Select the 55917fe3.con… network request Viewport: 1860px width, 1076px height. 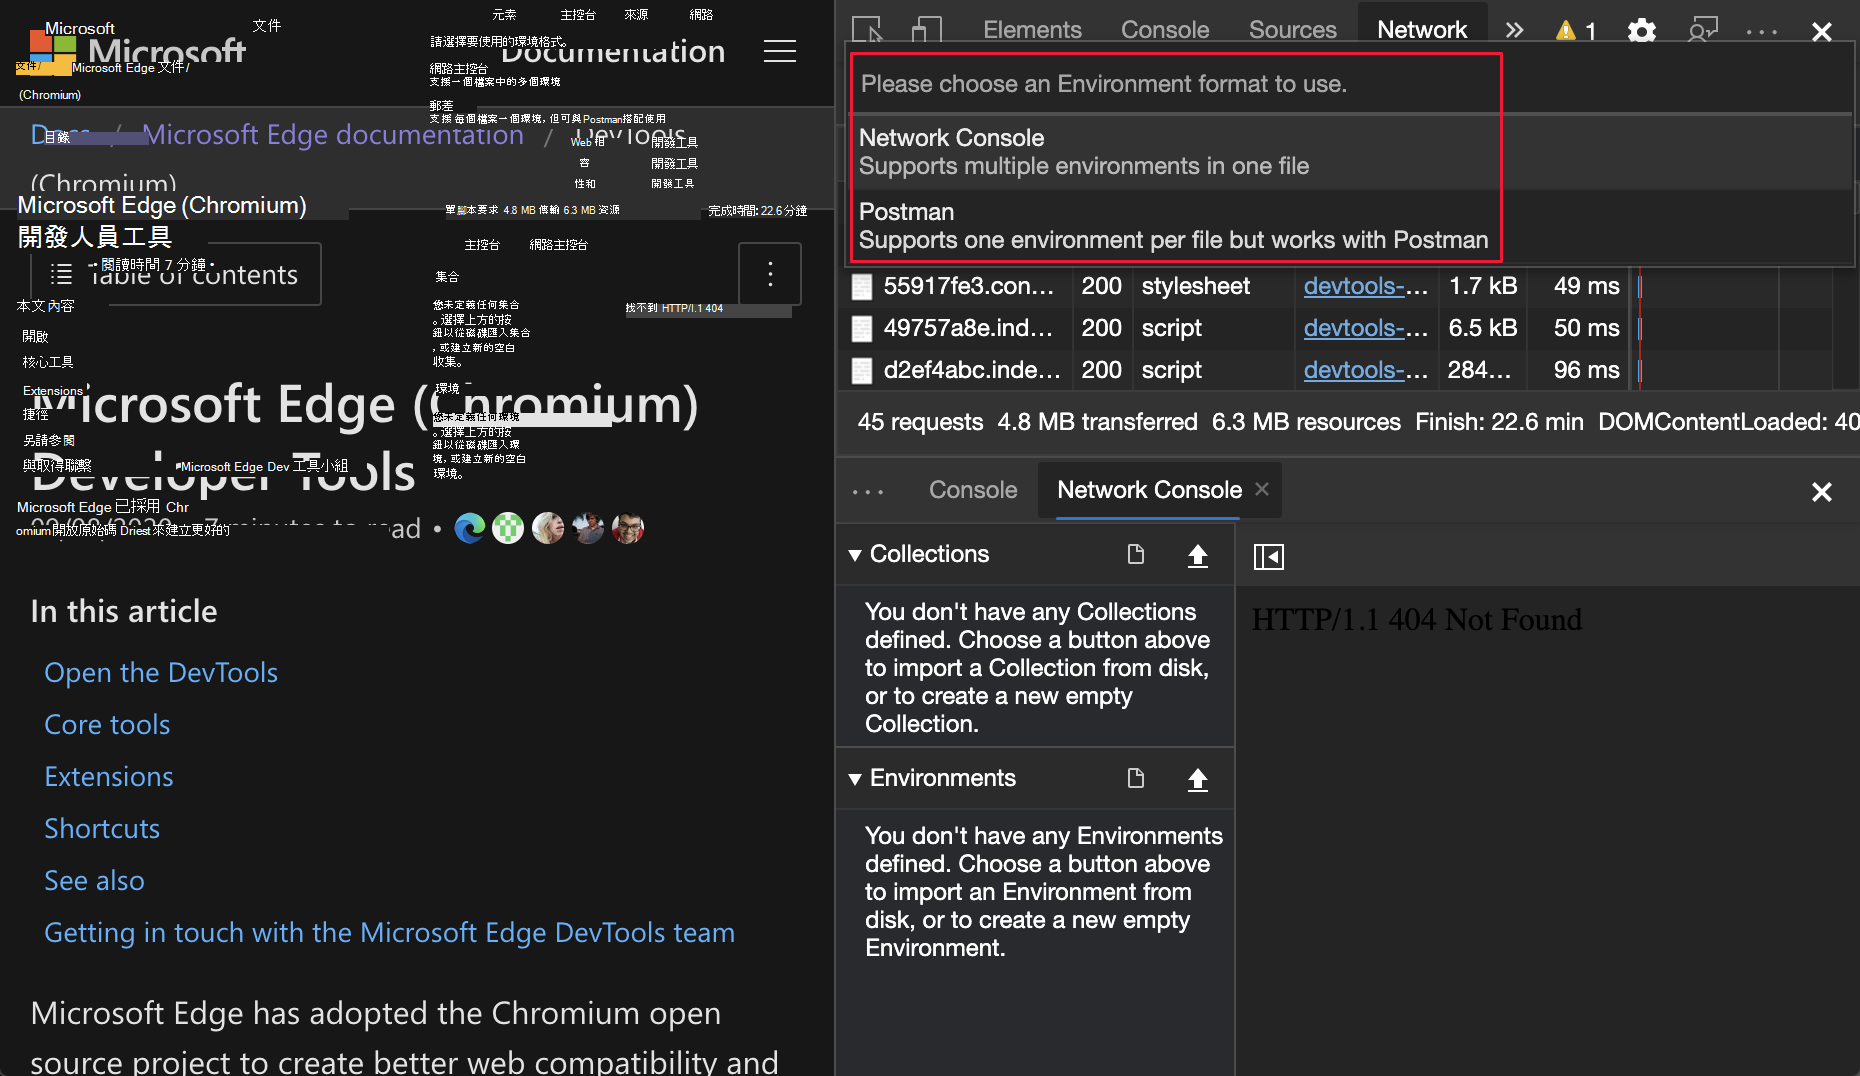tap(968, 286)
